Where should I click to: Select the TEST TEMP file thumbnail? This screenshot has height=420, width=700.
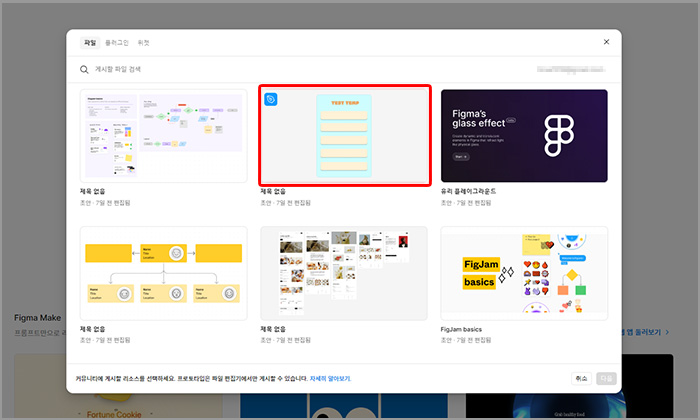tap(344, 136)
